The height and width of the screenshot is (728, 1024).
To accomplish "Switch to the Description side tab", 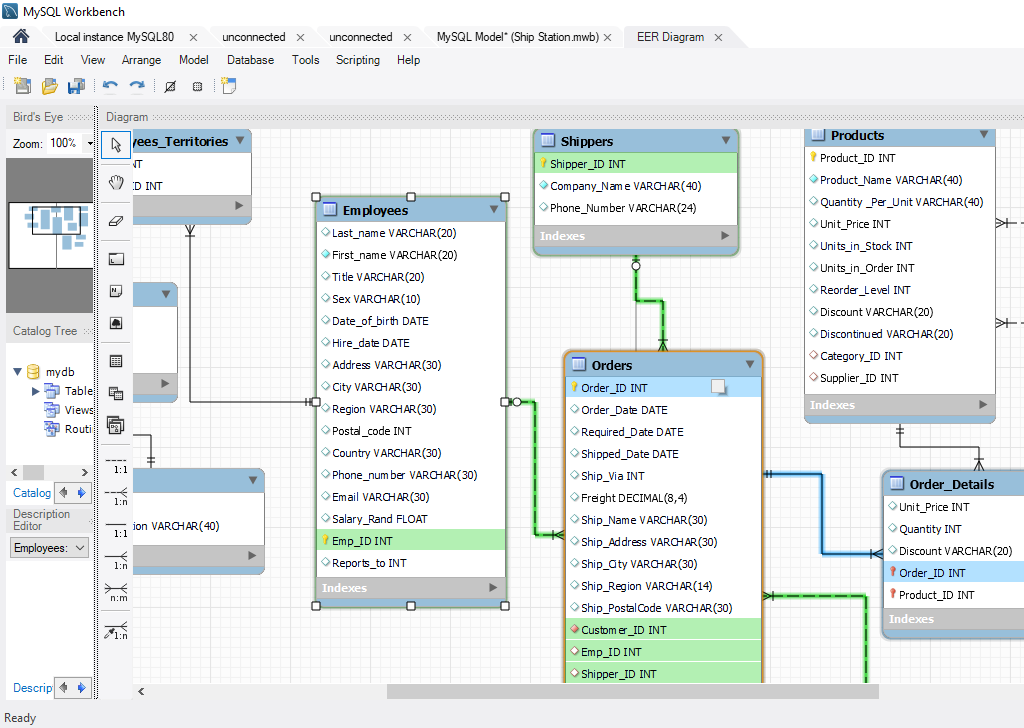I will (33, 688).
